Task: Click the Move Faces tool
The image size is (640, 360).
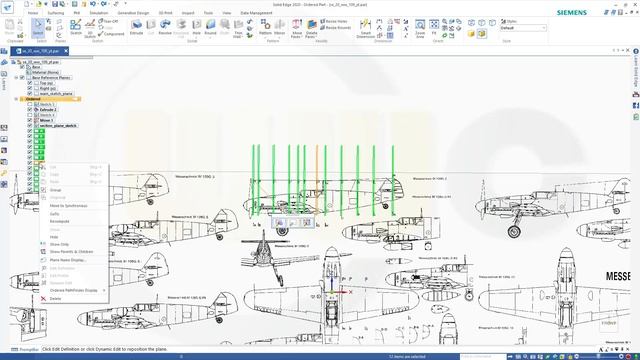Action: [297, 29]
